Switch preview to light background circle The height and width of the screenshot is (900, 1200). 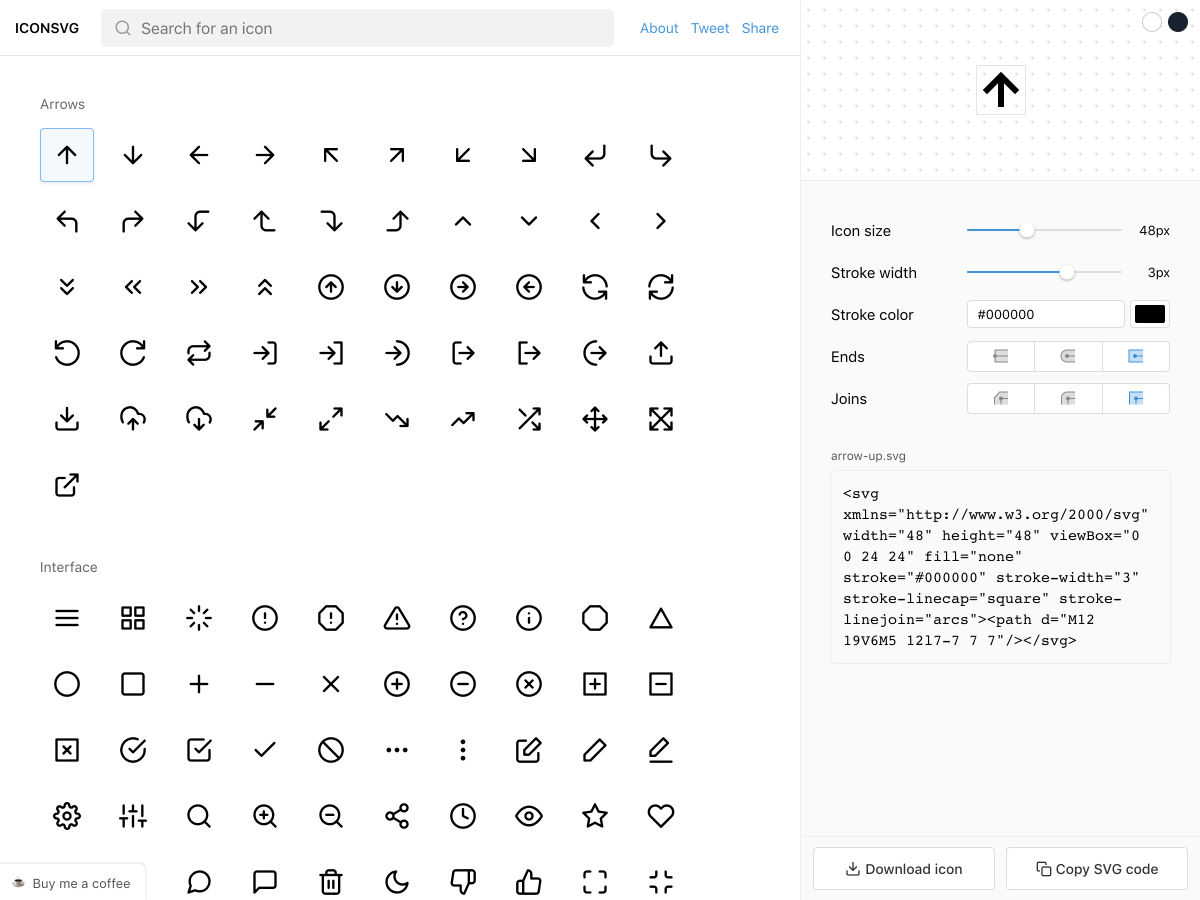(1152, 22)
